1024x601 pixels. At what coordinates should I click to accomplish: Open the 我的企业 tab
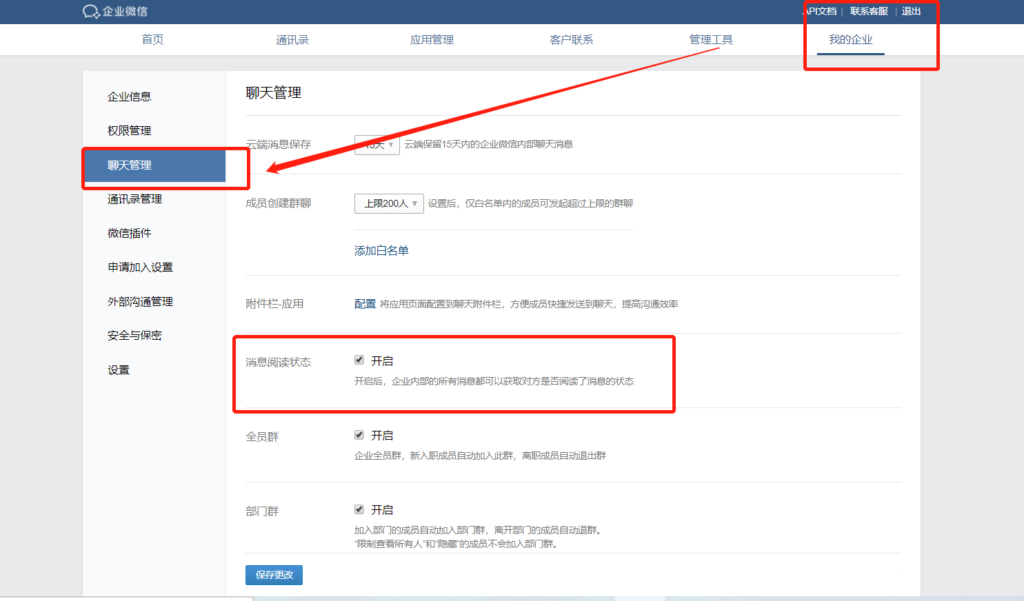850,40
